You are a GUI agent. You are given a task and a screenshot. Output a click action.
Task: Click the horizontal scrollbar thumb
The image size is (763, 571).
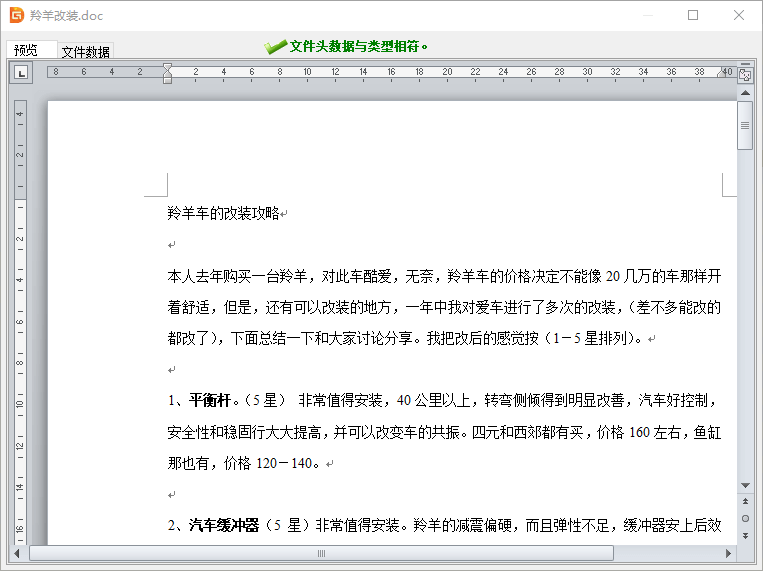[321, 553]
